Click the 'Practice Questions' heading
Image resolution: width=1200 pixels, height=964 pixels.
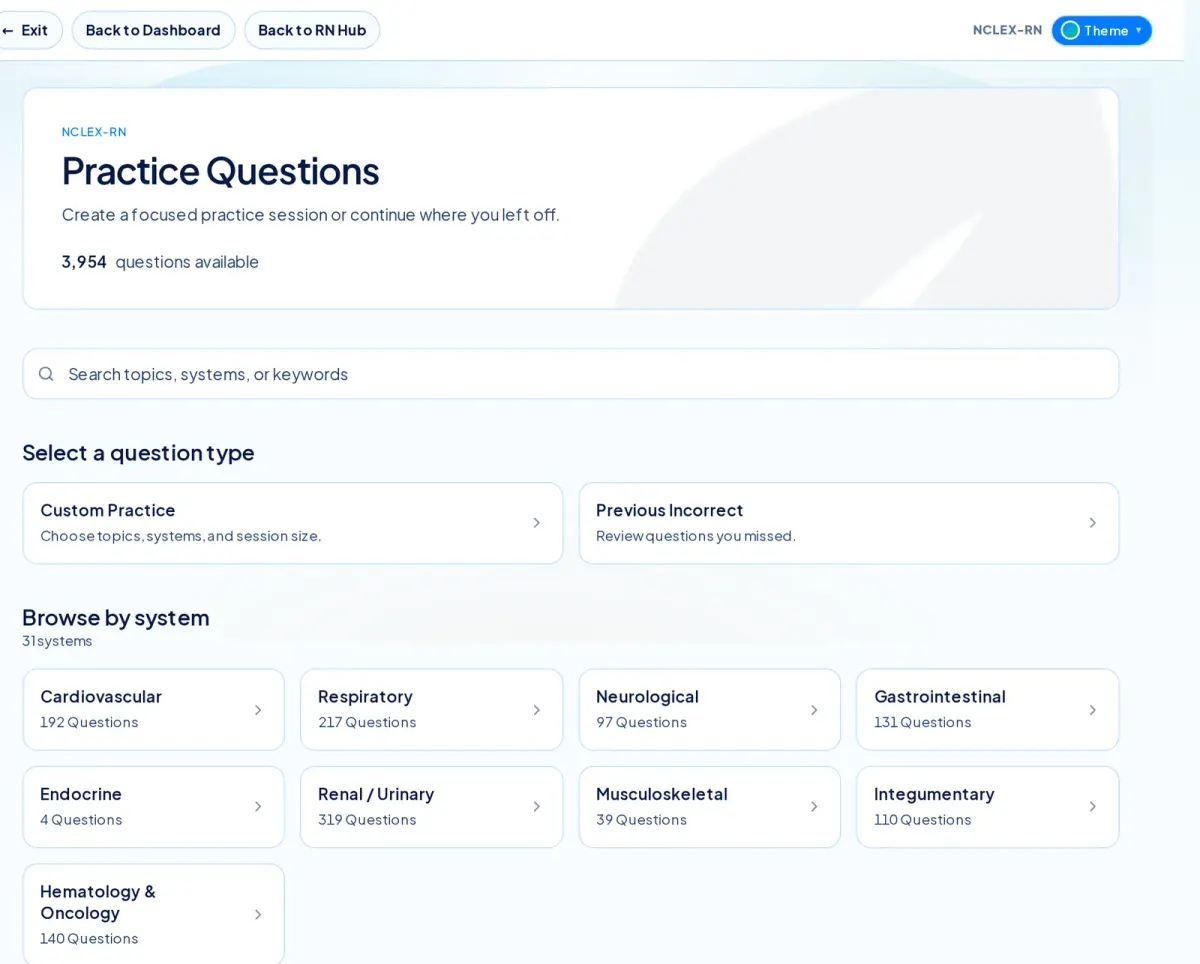[220, 171]
